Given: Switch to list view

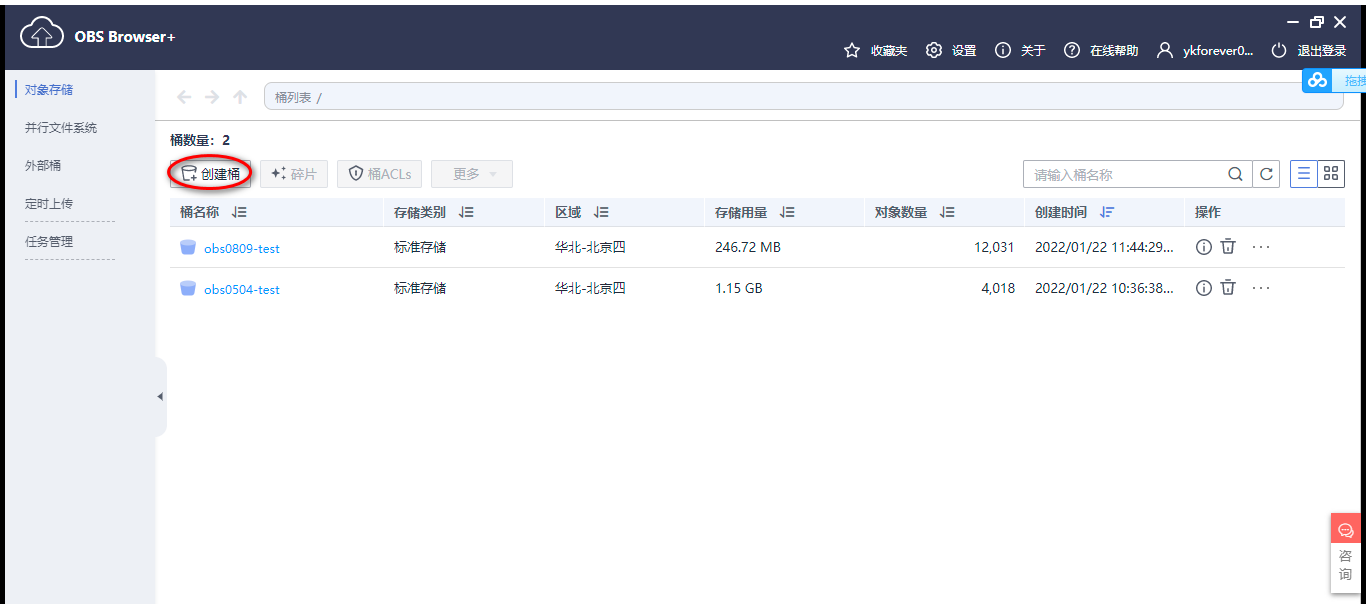Looking at the screenshot, I should (1303, 174).
